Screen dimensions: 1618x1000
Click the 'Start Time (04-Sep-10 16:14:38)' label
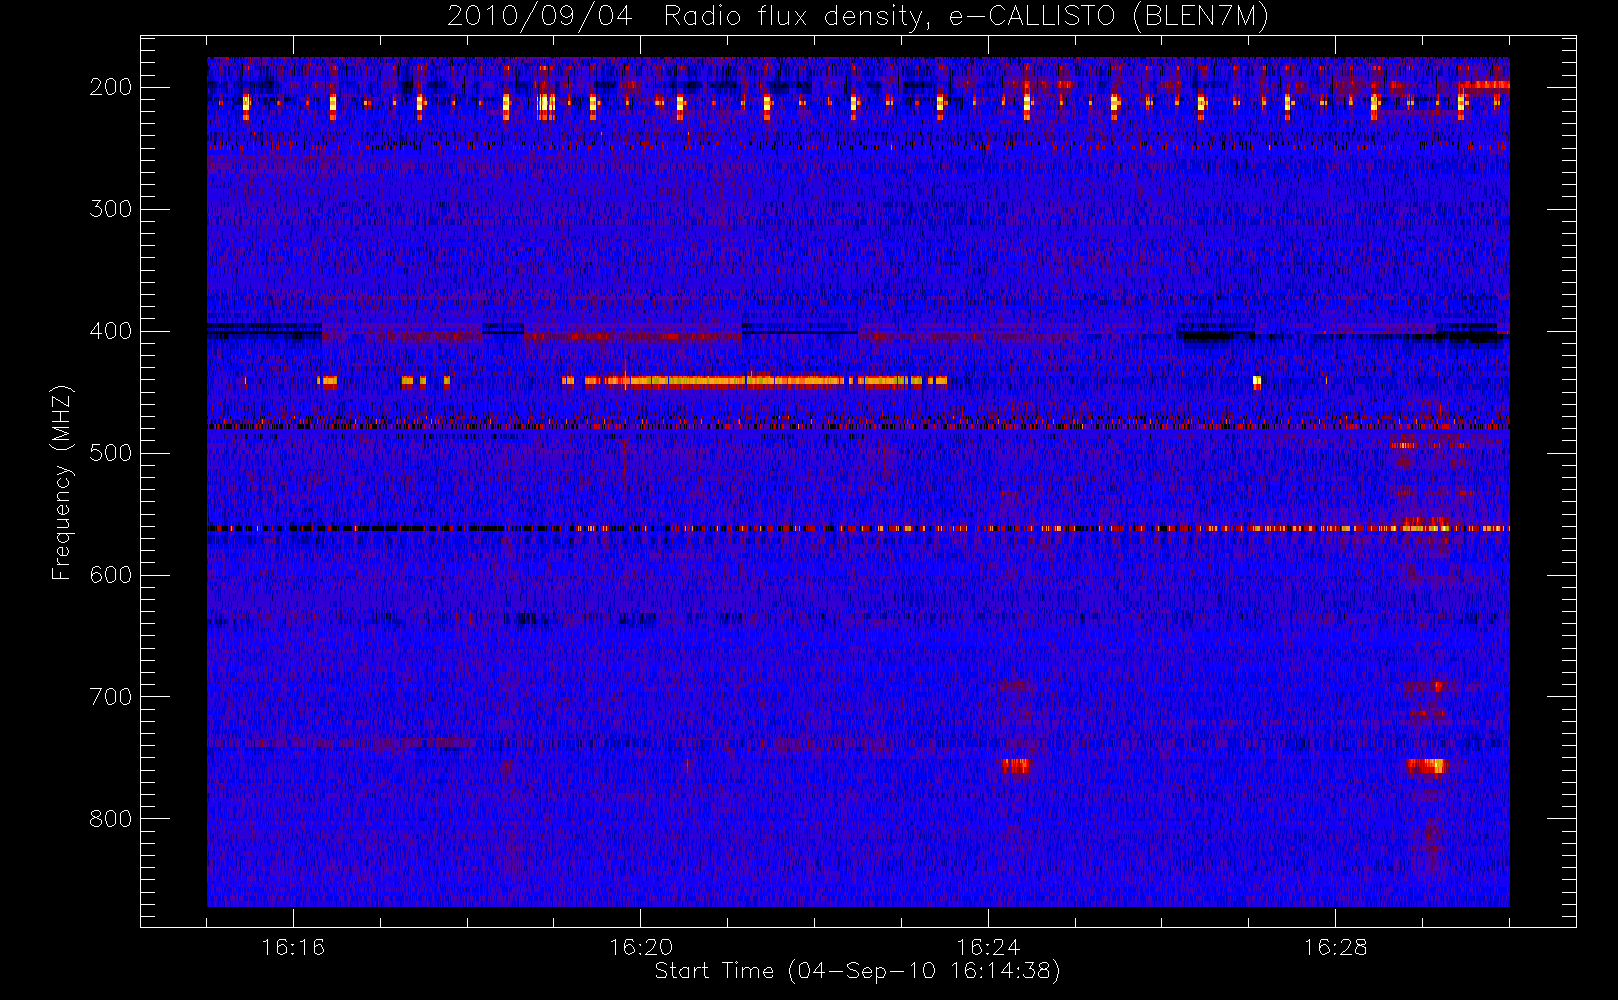pyautogui.click(x=857, y=970)
